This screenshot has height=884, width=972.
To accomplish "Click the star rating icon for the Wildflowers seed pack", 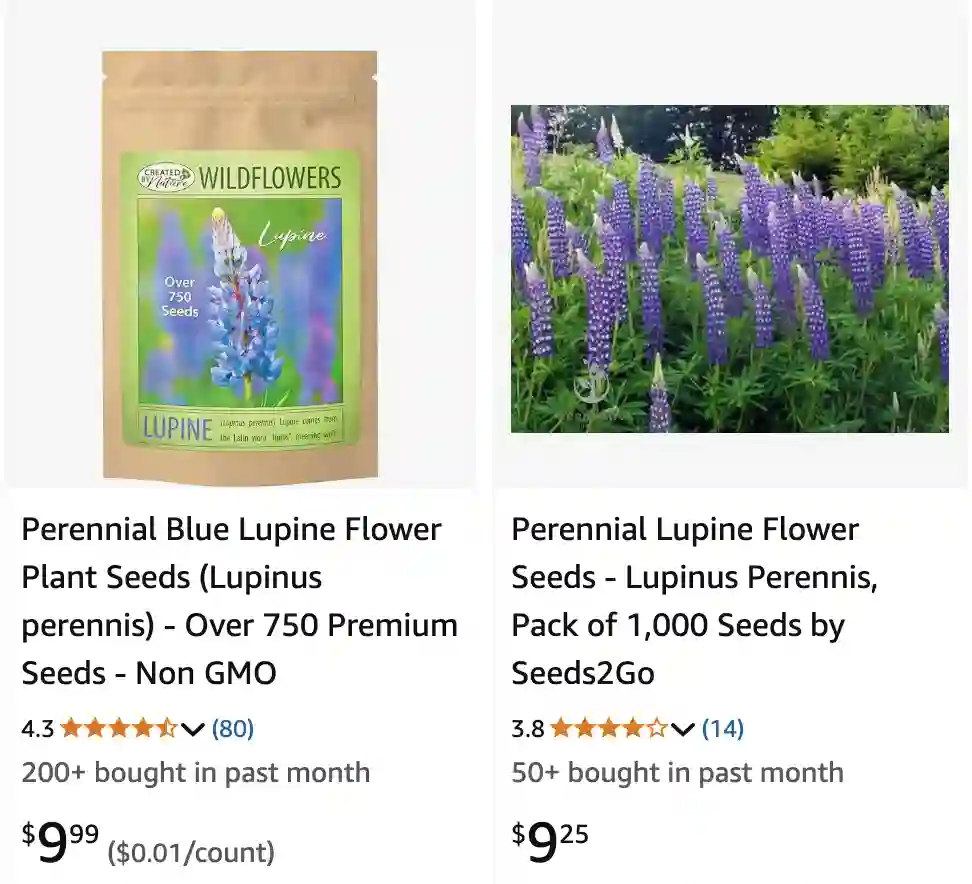I will (117, 729).
